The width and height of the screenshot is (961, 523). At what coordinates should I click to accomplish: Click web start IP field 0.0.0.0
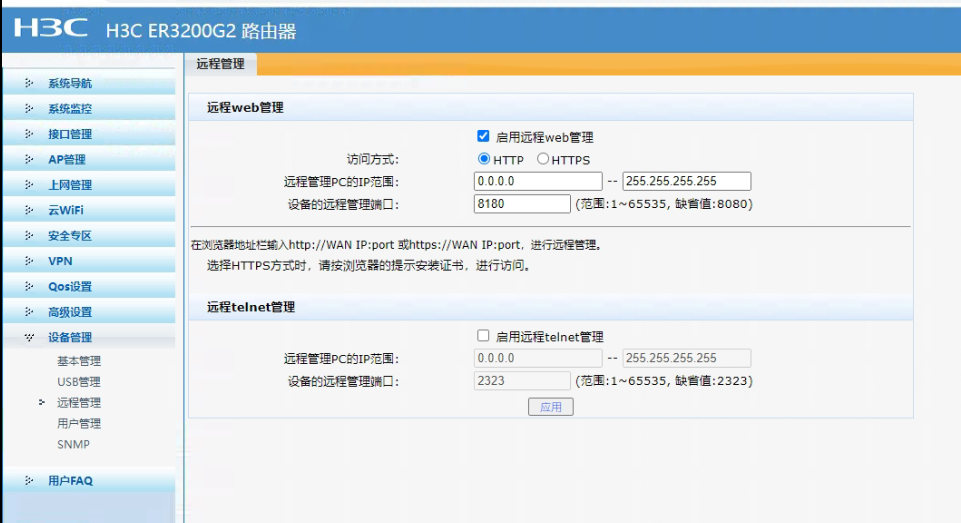tap(538, 181)
